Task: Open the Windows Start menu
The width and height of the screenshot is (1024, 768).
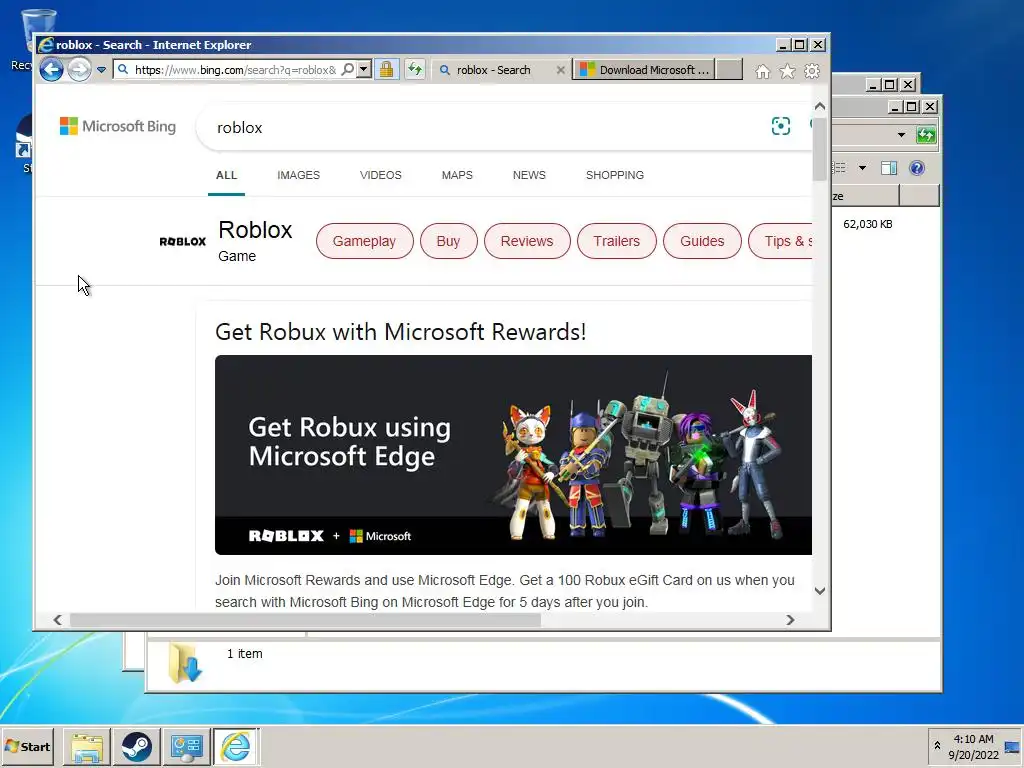Action: point(27,746)
